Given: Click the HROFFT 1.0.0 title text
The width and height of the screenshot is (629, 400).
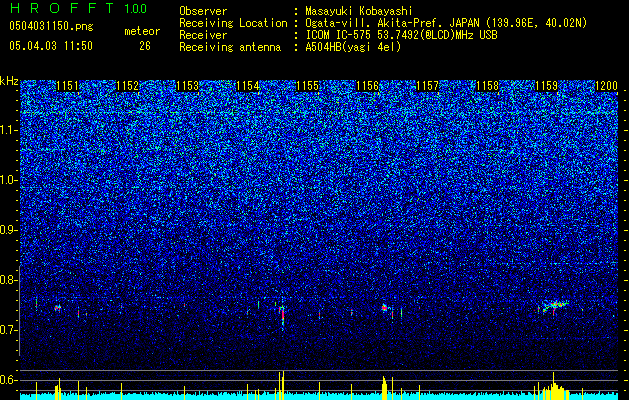Looking at the screenshot, I should click(x=79, y=8).
